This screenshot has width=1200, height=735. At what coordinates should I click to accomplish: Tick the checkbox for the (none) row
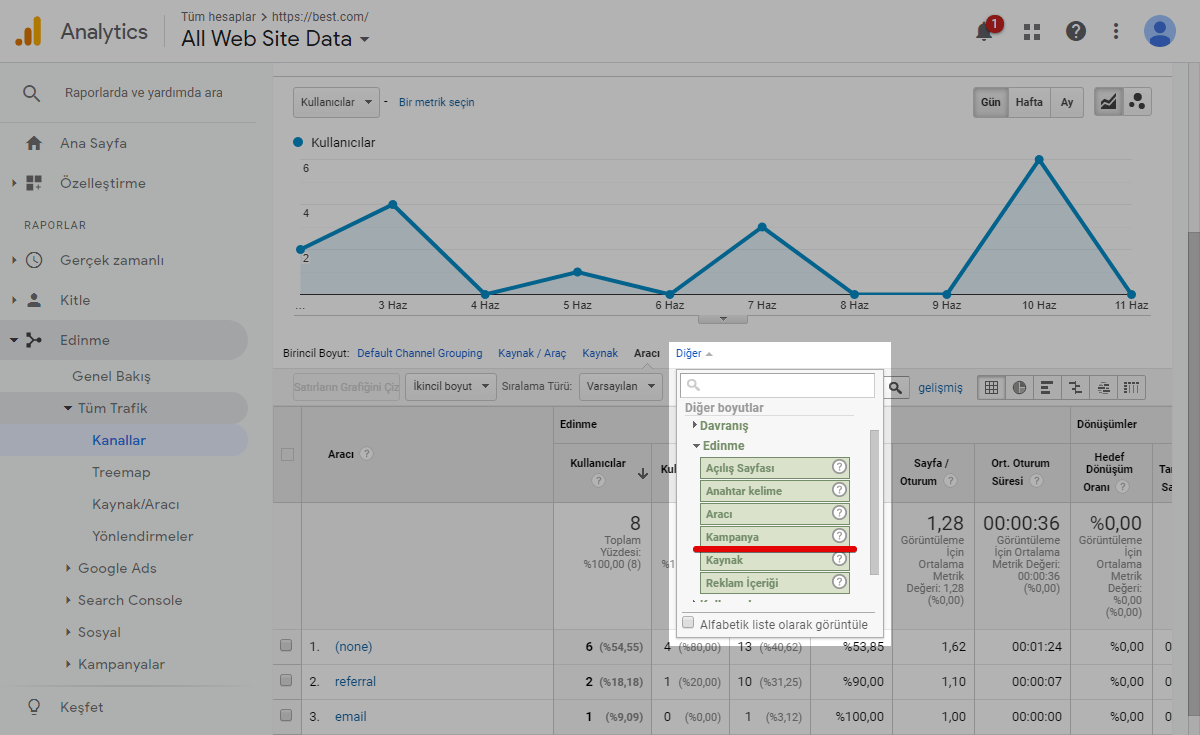[x=287, y=646]
